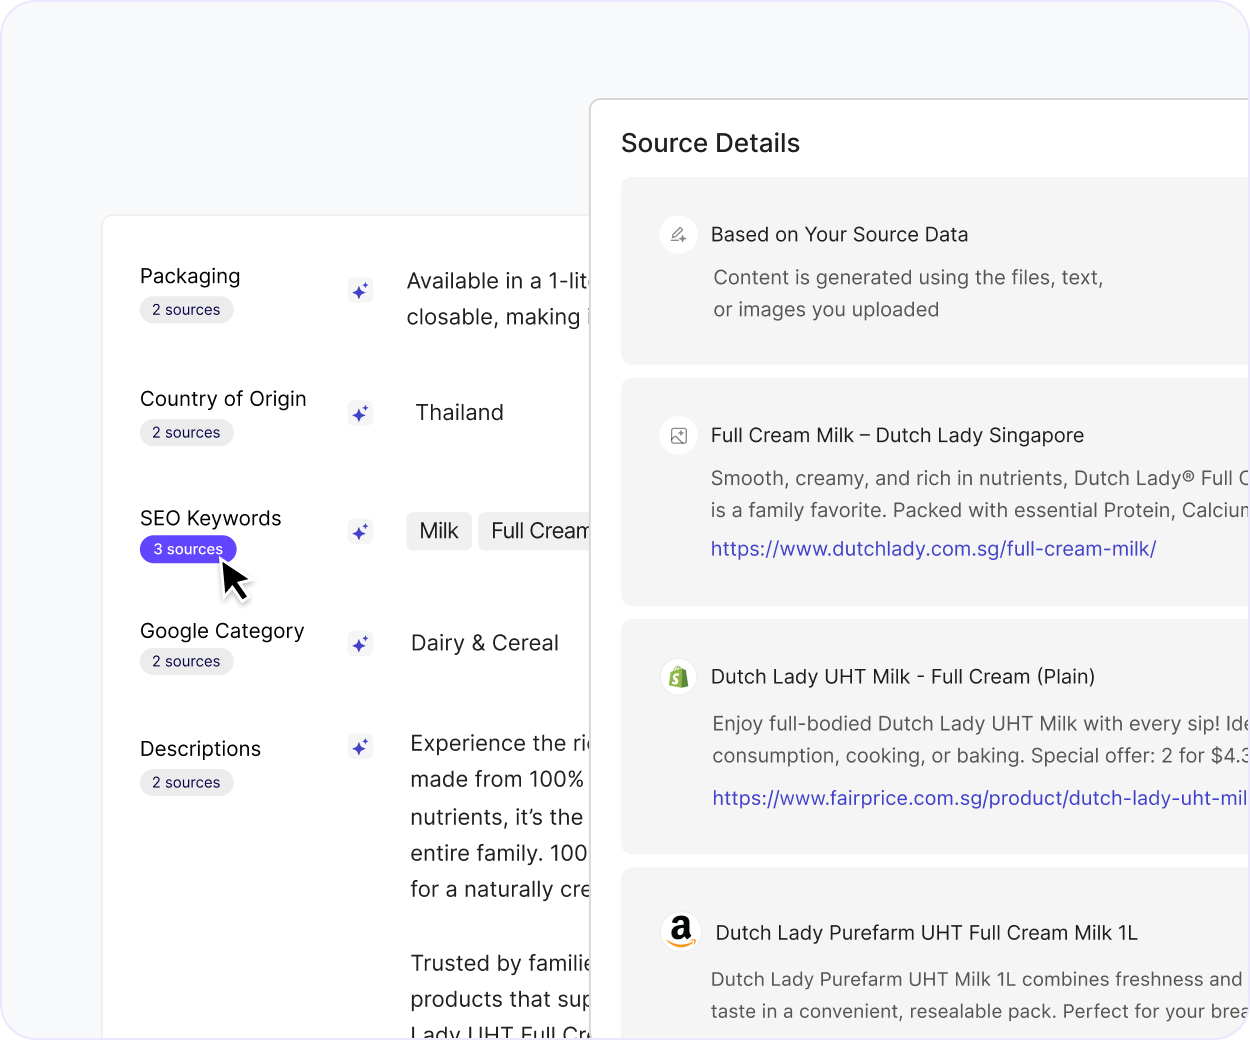Click the Amazon icon on Purefarm card

(681, 932)
